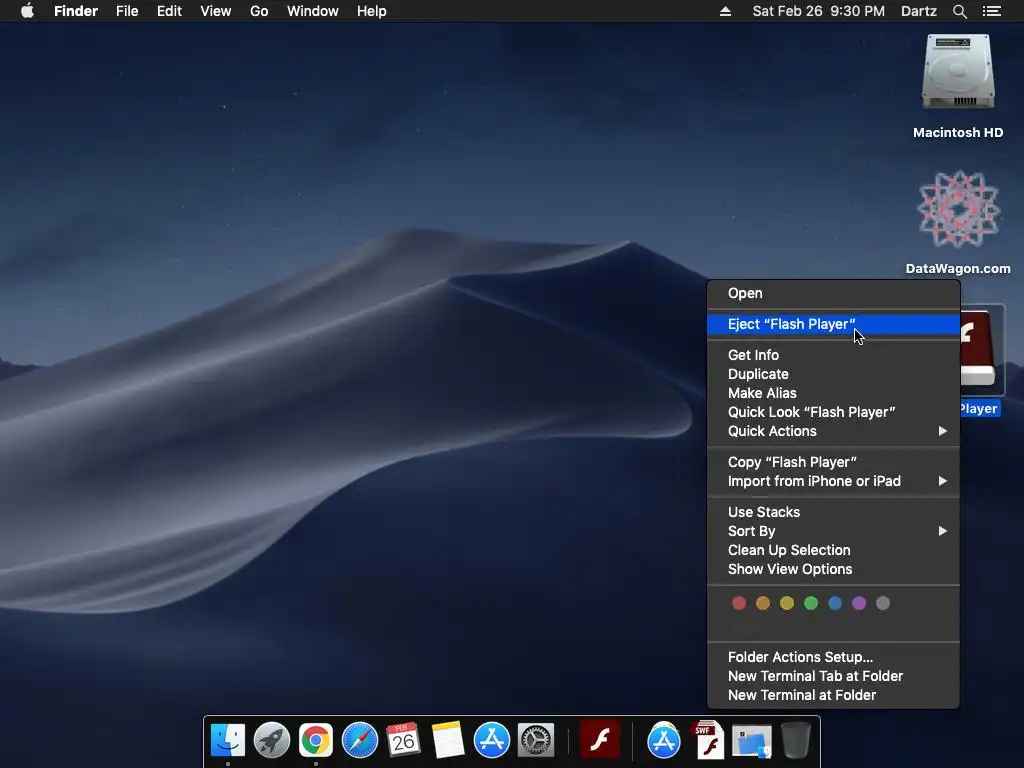Apply the gray tag color

(883, 603)
